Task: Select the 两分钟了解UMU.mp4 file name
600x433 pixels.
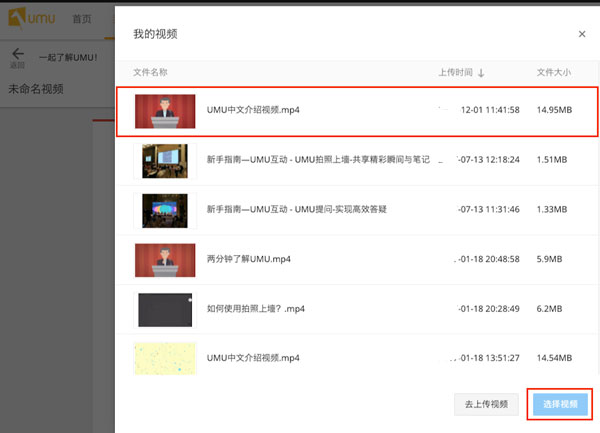Action: (x=248, y=259)
